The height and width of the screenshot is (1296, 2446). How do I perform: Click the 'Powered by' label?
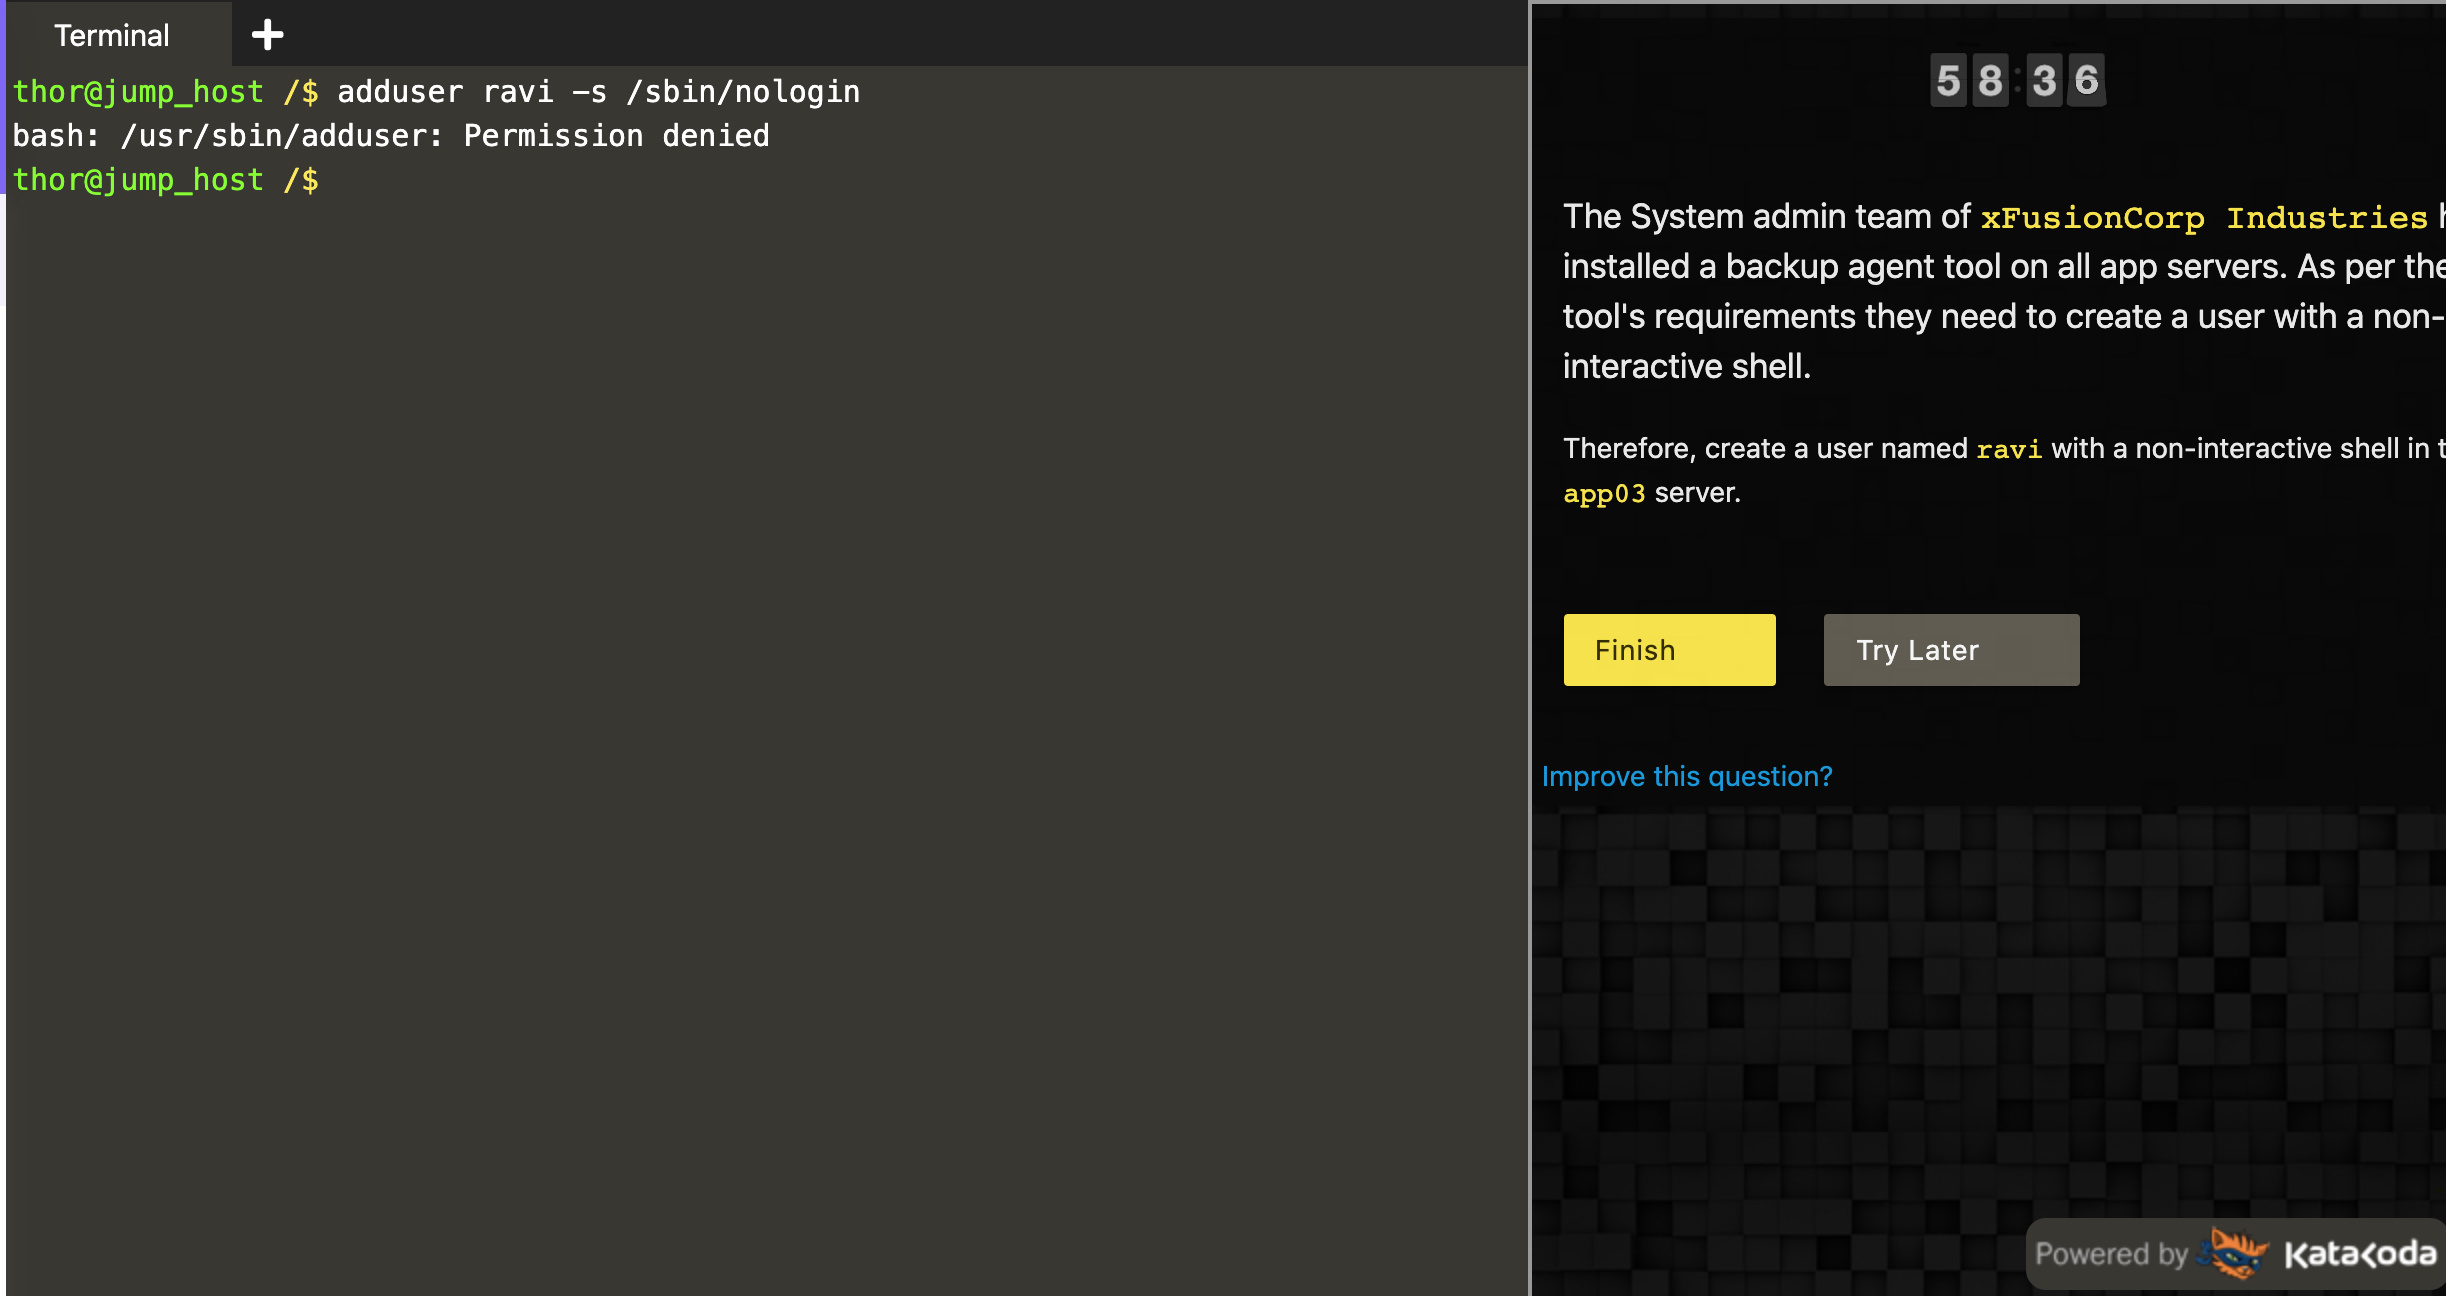2110,1254
